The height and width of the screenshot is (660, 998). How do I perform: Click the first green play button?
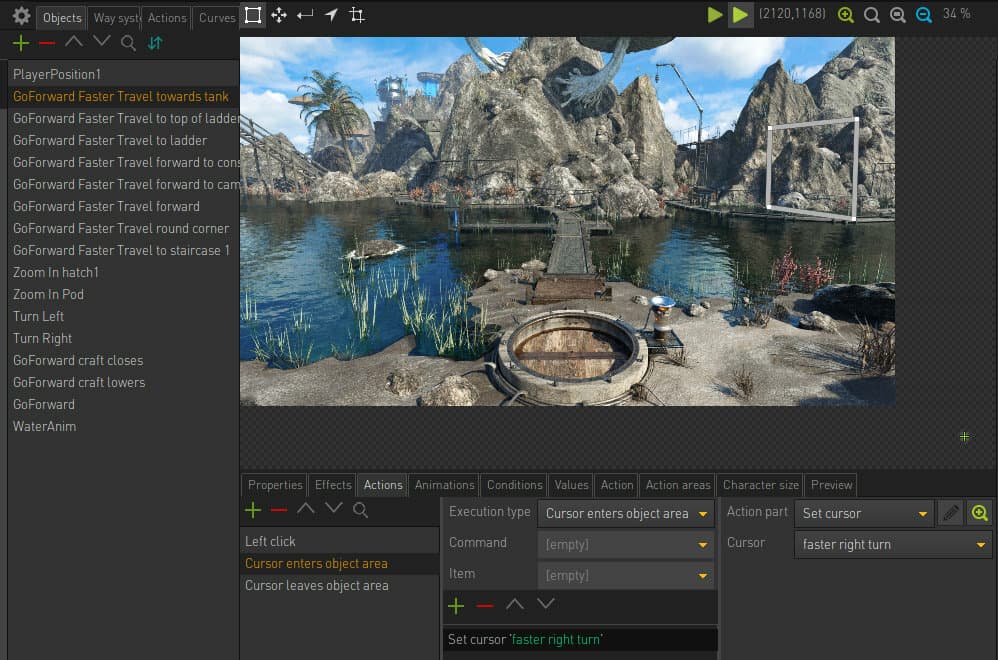715,15
